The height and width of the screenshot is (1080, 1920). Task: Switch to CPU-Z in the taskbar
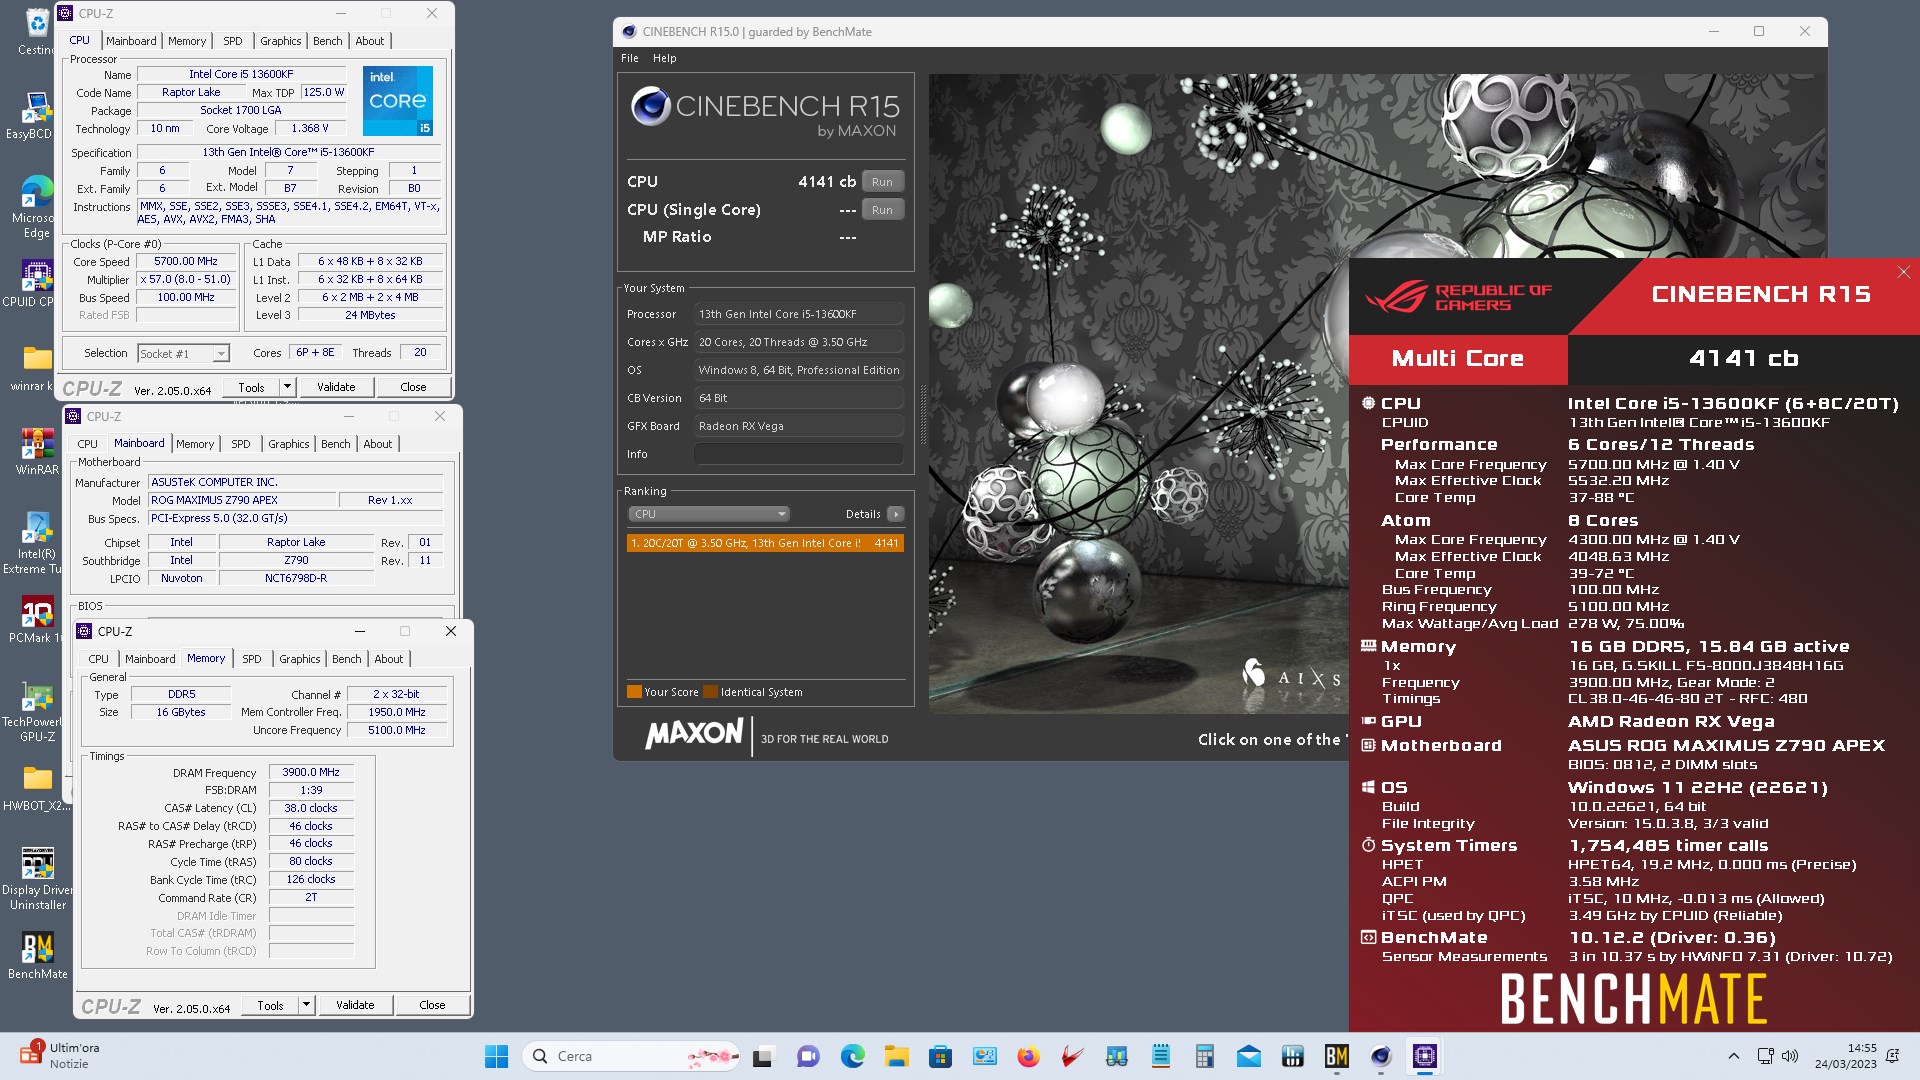pyautogui.click(x=1424, y=1056)
